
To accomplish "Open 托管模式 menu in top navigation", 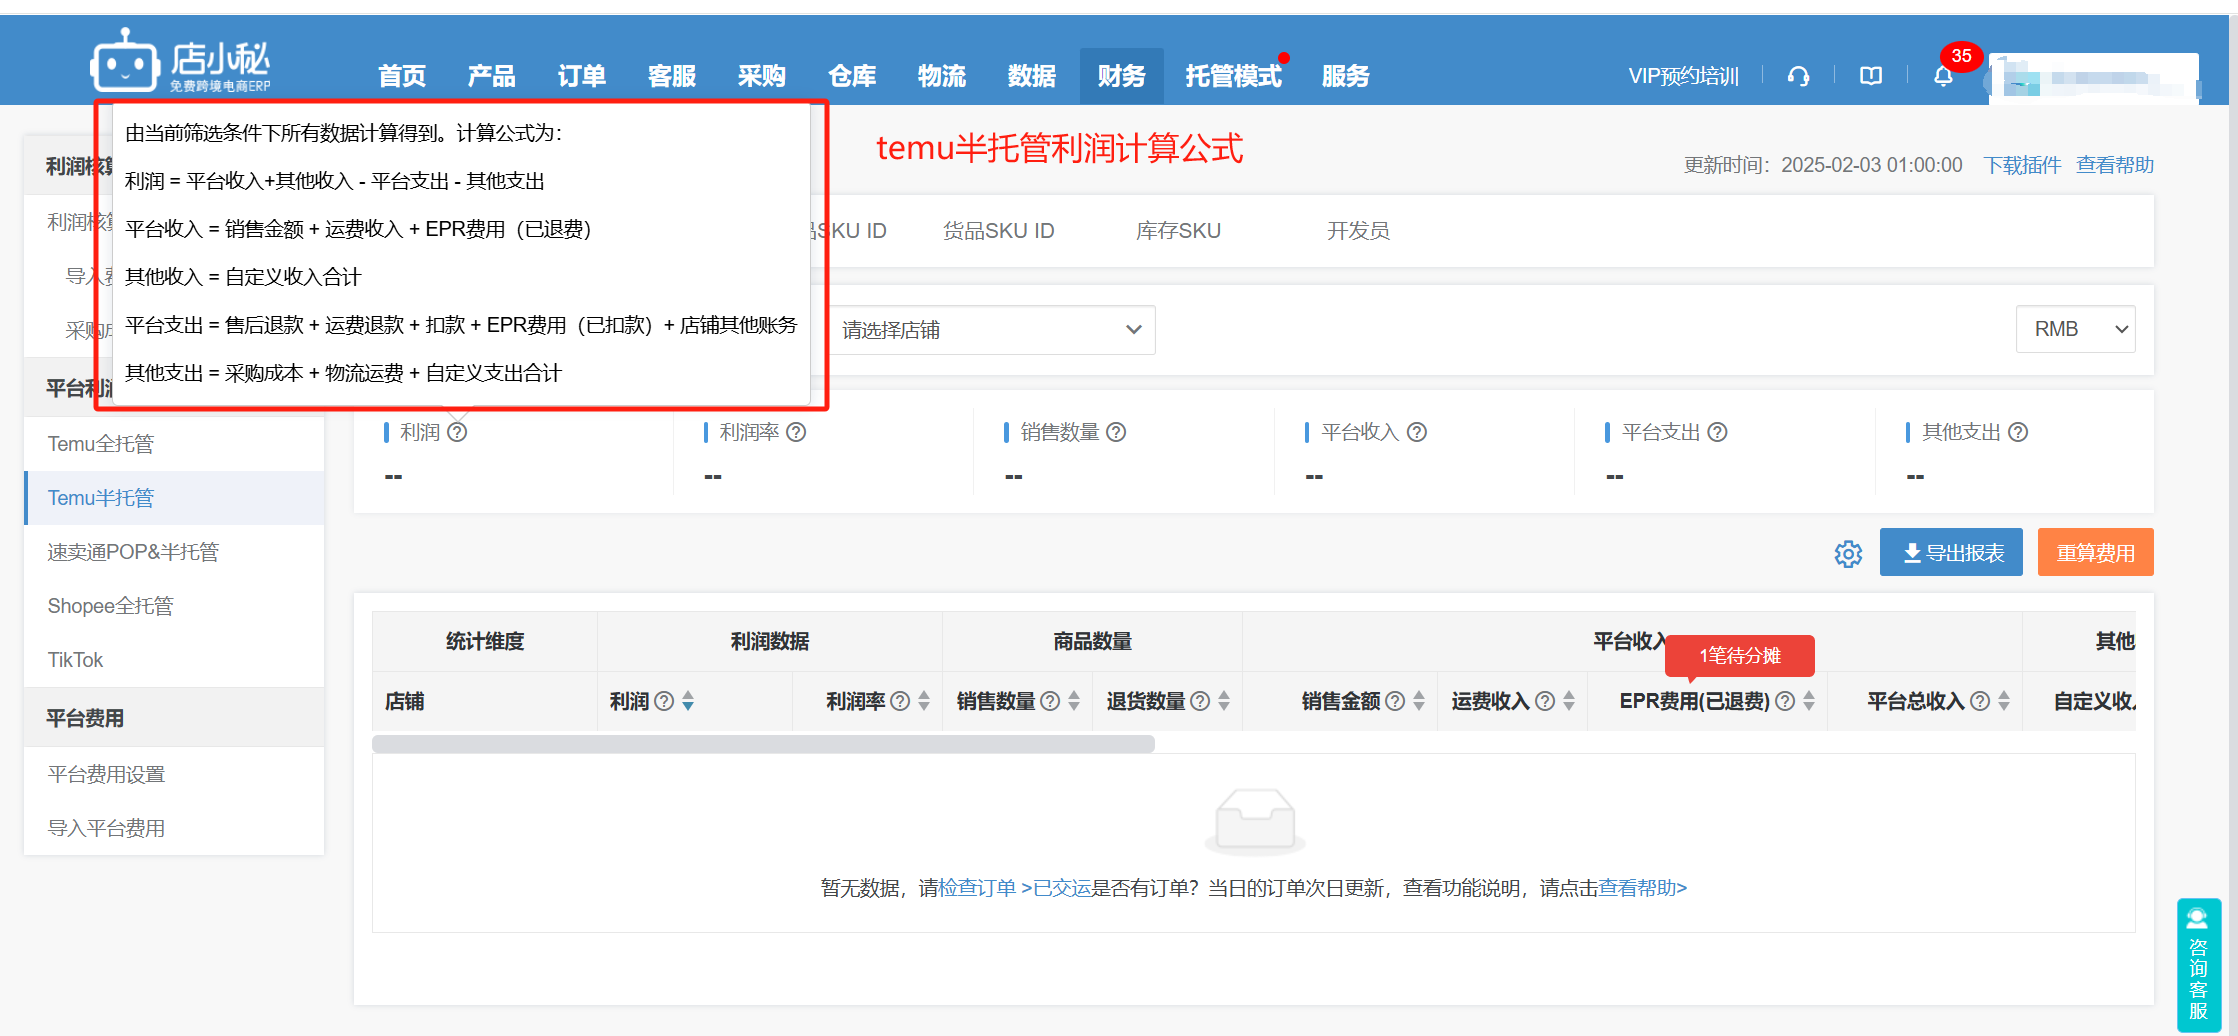I will pos(1234,76).
